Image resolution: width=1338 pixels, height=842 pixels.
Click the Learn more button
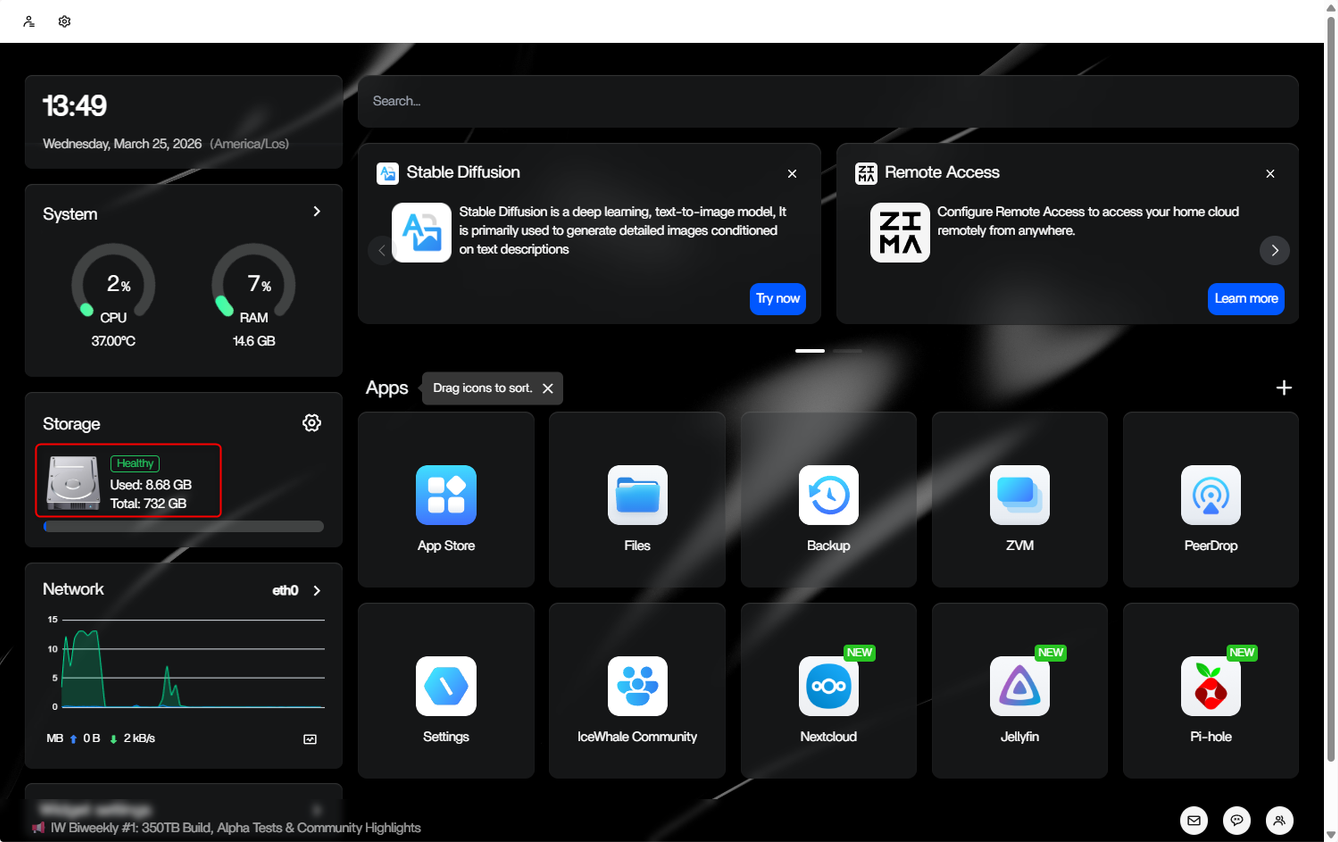pyautogui.click(x=1246, y=299)
